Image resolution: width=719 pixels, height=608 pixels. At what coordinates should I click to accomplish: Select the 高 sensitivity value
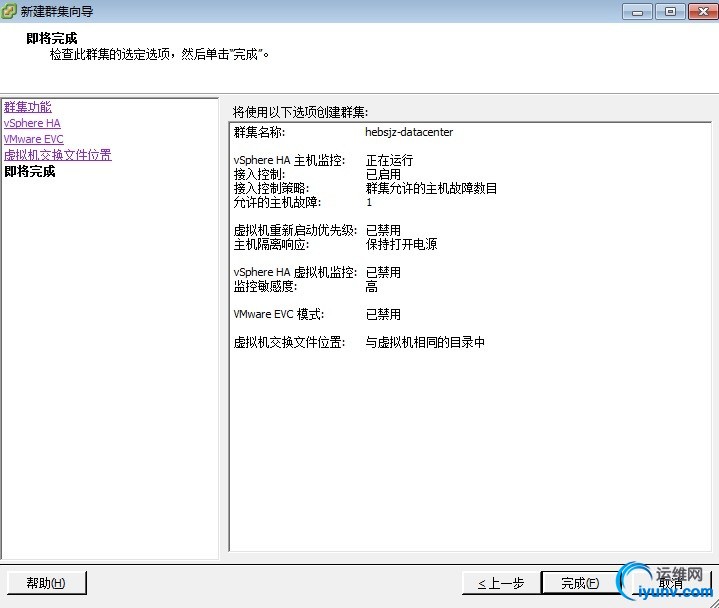(x=371, y=287)
